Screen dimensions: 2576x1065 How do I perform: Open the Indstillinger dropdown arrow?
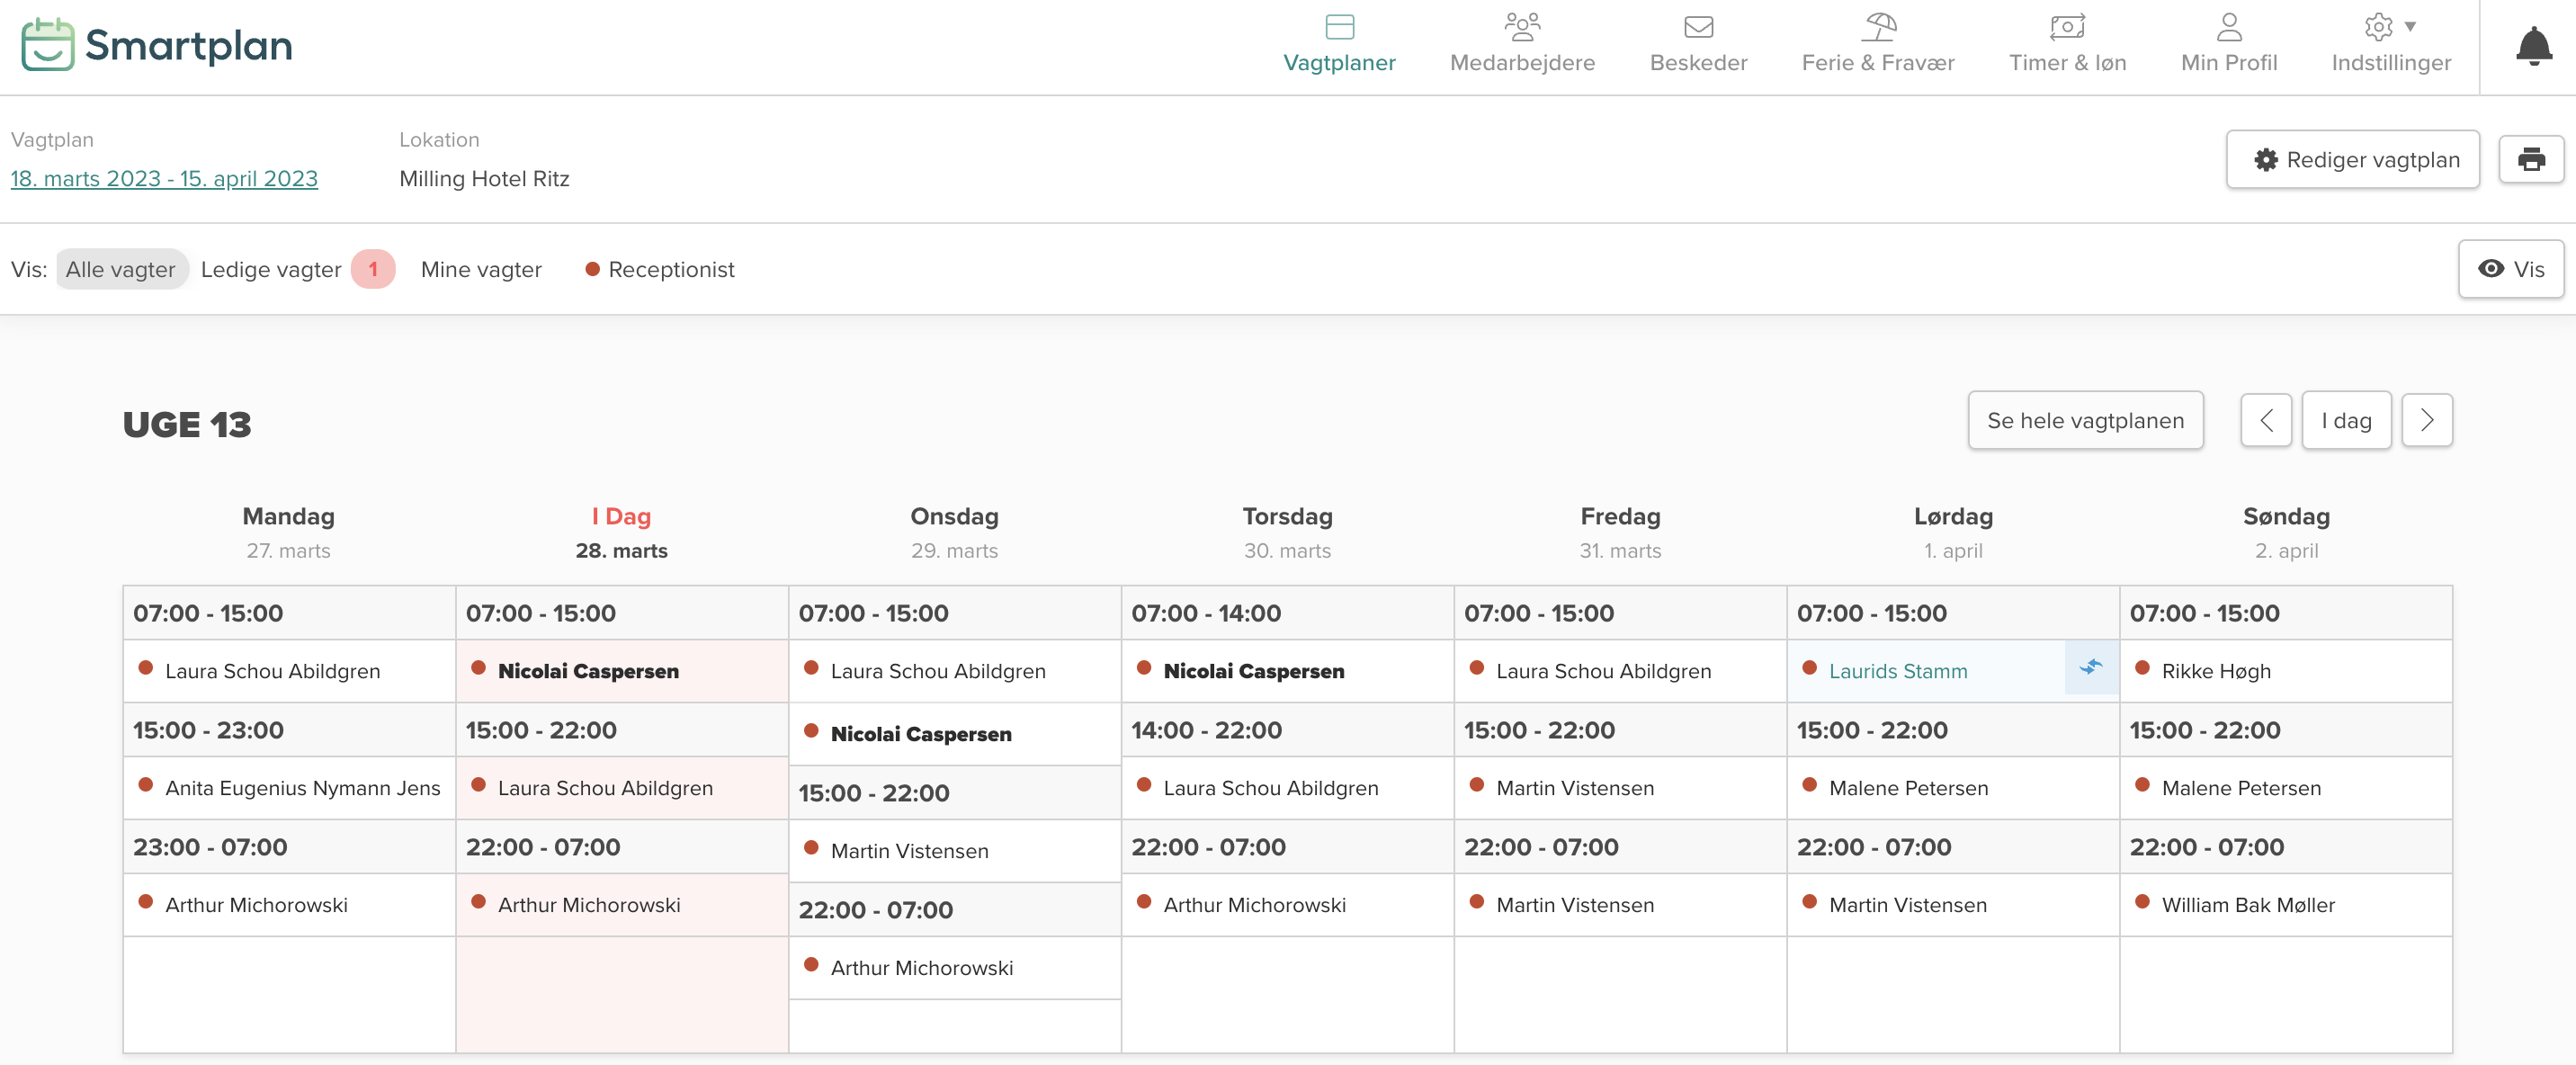[2408, 28]
